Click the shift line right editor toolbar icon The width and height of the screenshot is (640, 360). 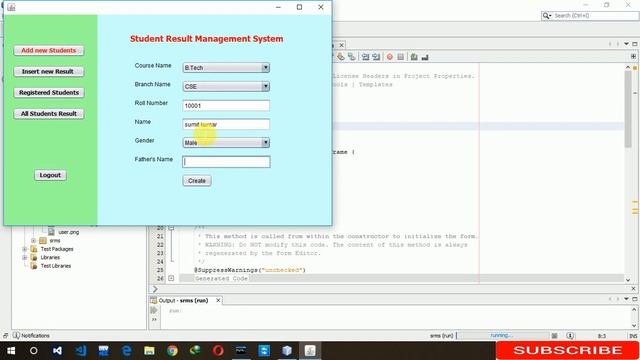tap(376, 57)
